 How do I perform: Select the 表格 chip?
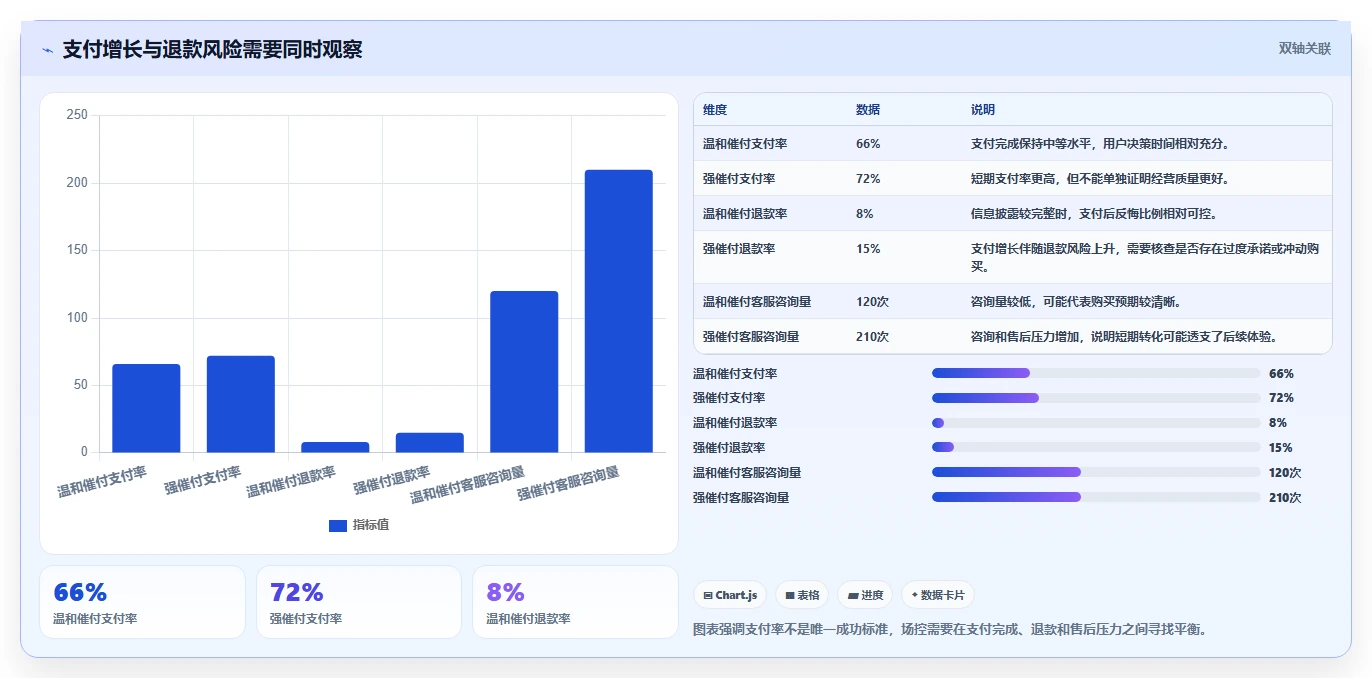pos(802,595)
